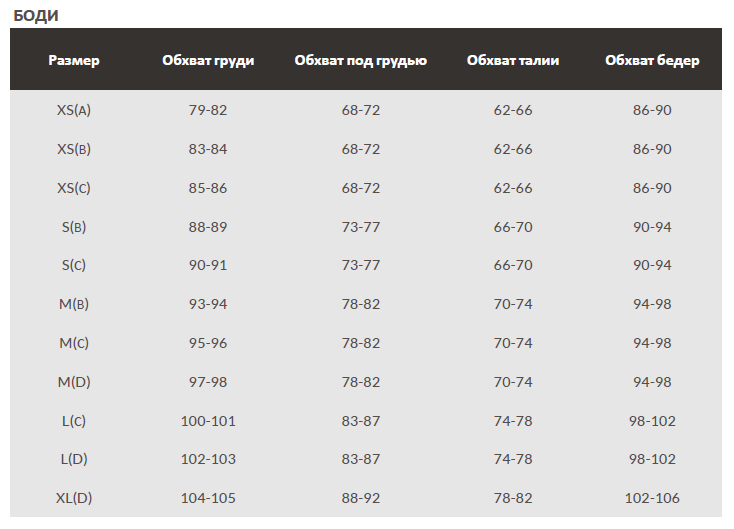Select chest value 100-101
734x529 pixels.
(208, 421)
